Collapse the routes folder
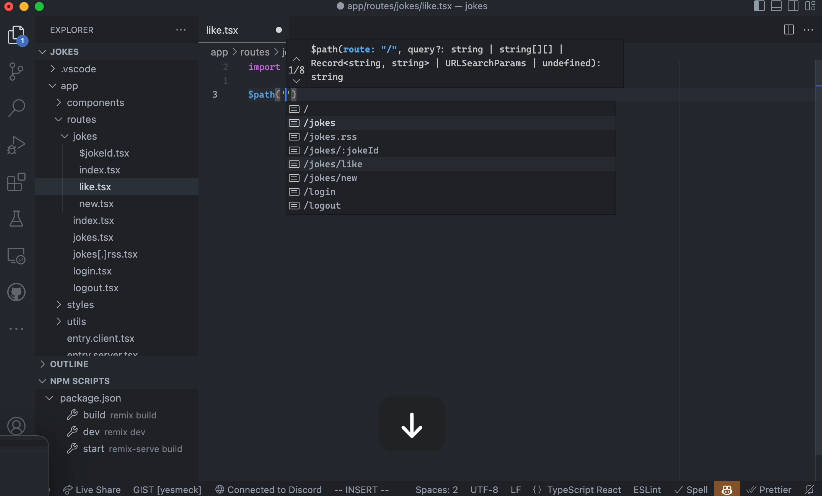Screen dimensions: 822x496 coord(81,120)
